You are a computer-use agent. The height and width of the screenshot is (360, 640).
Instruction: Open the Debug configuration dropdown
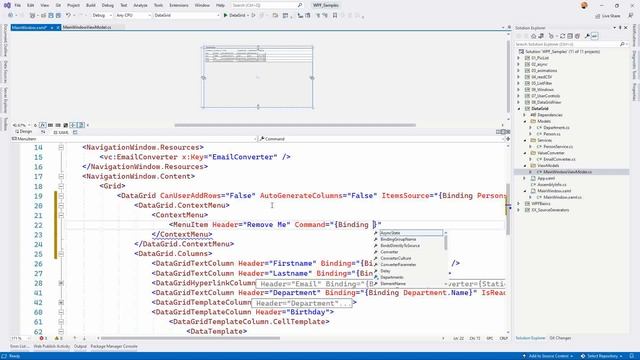pos(102,15)
